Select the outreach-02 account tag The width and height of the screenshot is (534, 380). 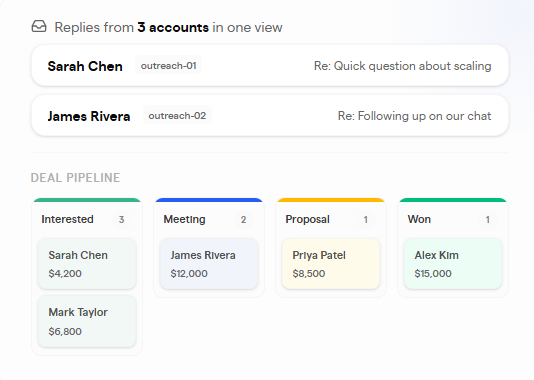(x=177, y=116)
